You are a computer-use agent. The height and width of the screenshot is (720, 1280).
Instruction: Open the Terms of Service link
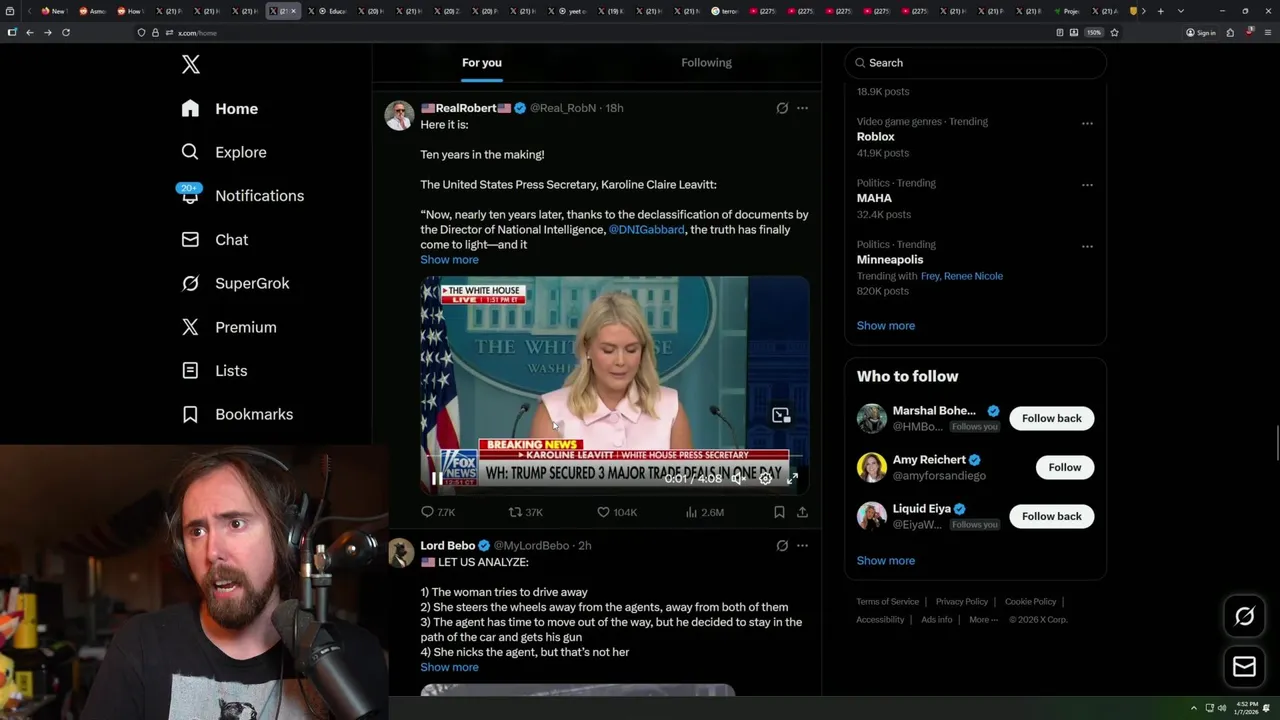tap(888, 602)
